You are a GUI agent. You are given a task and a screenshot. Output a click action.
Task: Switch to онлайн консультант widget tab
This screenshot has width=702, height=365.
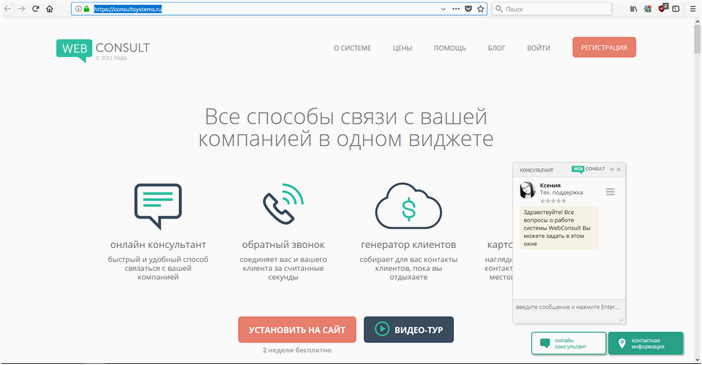(x=569, y=344)
